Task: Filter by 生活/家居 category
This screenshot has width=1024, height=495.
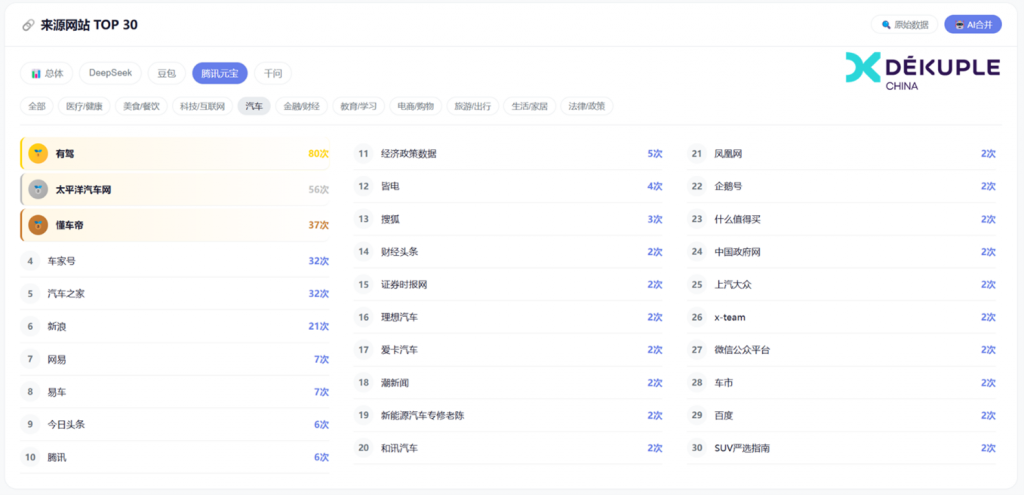Action: (x=530, y=106)
